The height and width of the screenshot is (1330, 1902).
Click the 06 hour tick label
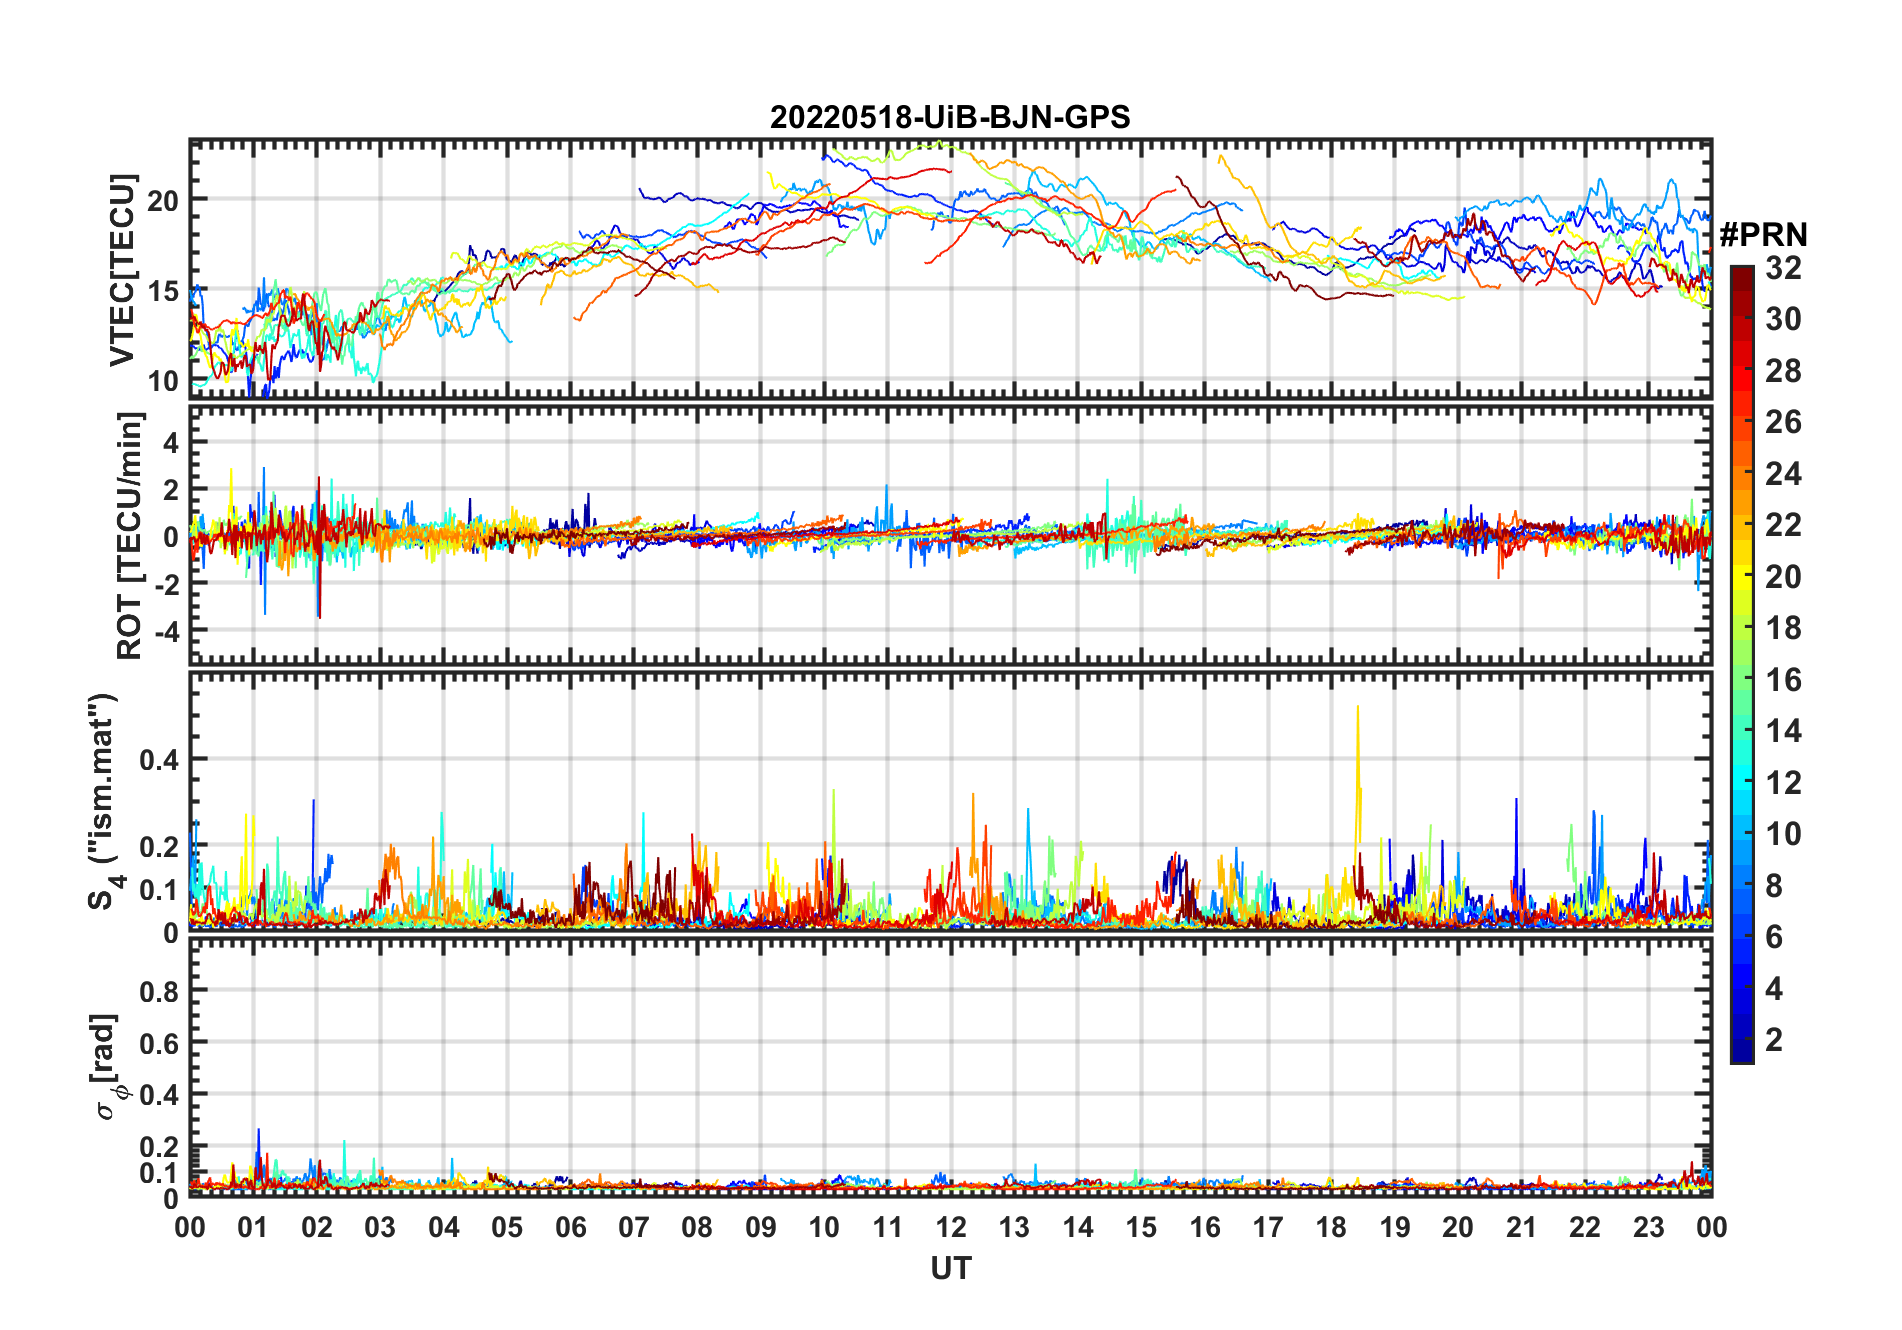pos(570,1228)
